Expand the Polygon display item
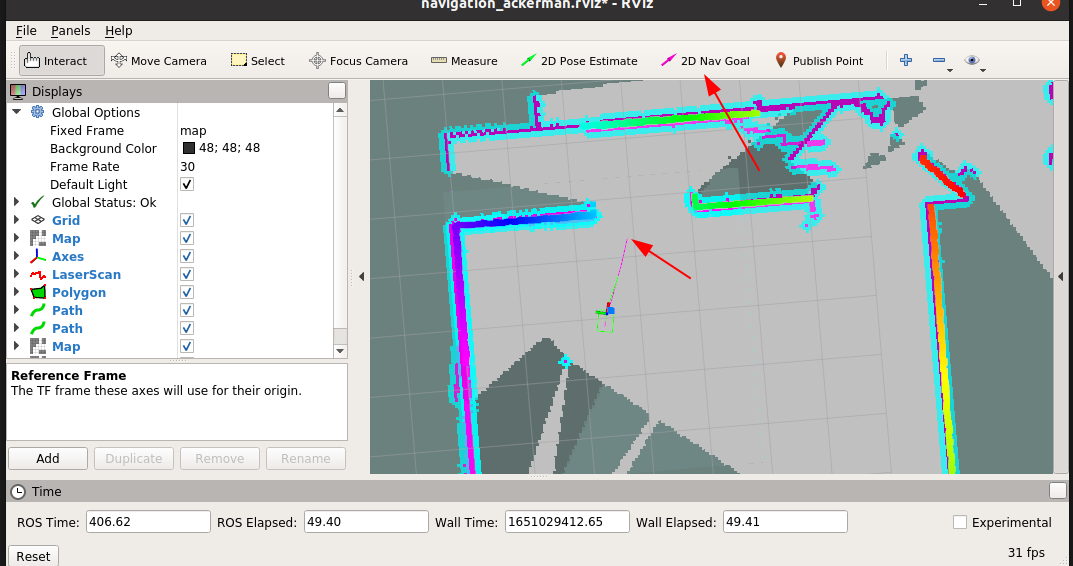This screenshot has width=1073, height=566. point(17,292)
